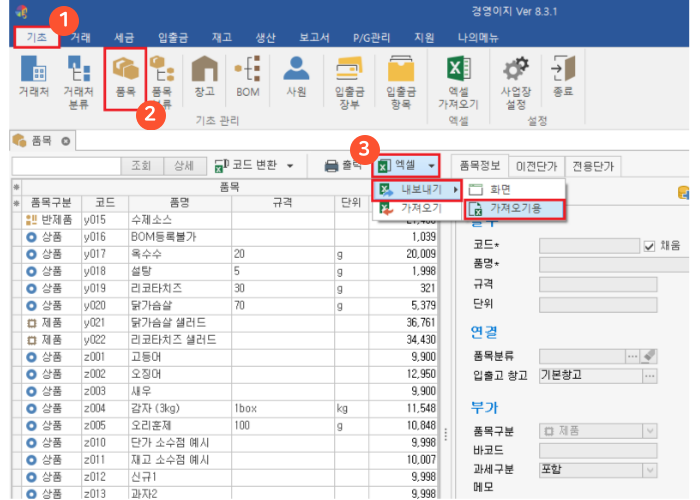Screen dimensions: 700x500
Task: Close the 품목 document tab
Action: [x=66, y=141]
